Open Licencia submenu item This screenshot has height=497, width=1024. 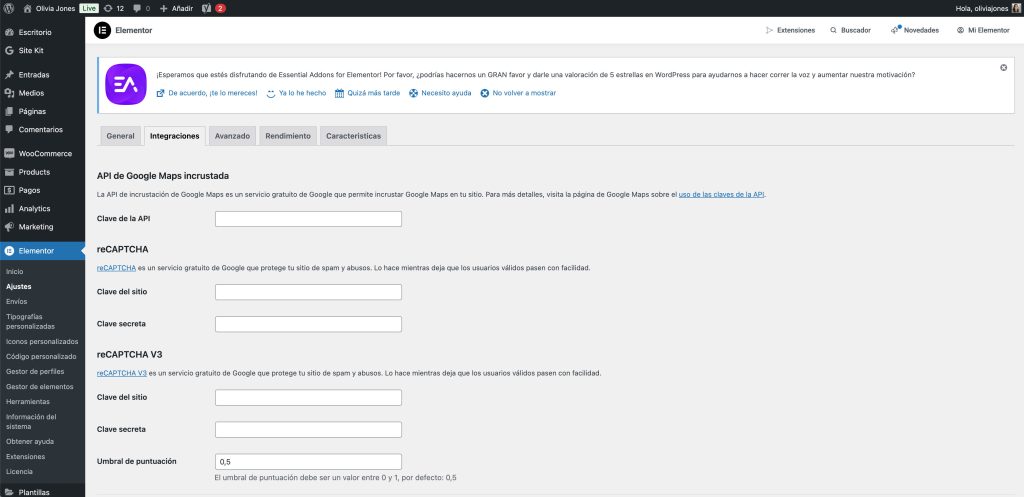point(20,472)
